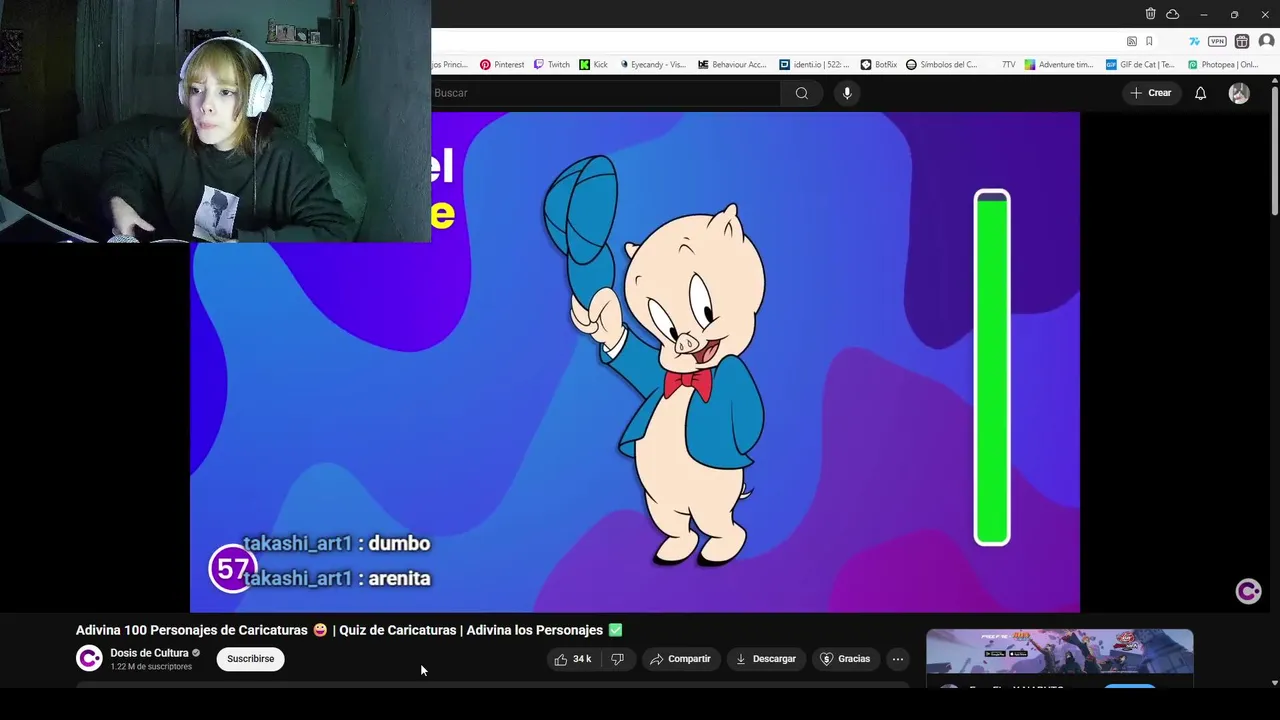1280x720 pixels.
Task: Open the Símbolos del C bookmark
Action: [x=942, y=65]
